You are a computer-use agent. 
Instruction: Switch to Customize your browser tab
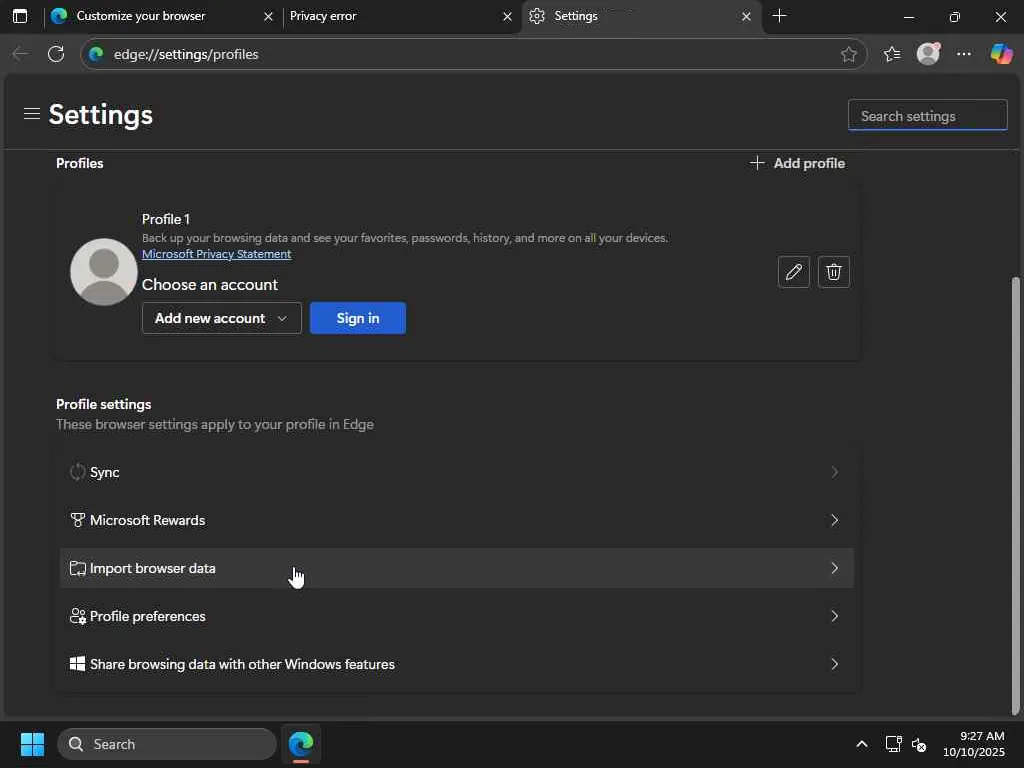pos(161,16)
